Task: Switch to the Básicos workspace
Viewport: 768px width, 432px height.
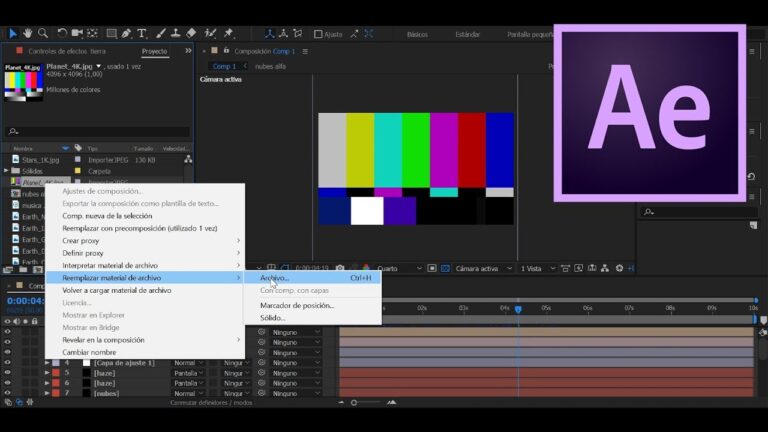Action: (x=417, y=34)
